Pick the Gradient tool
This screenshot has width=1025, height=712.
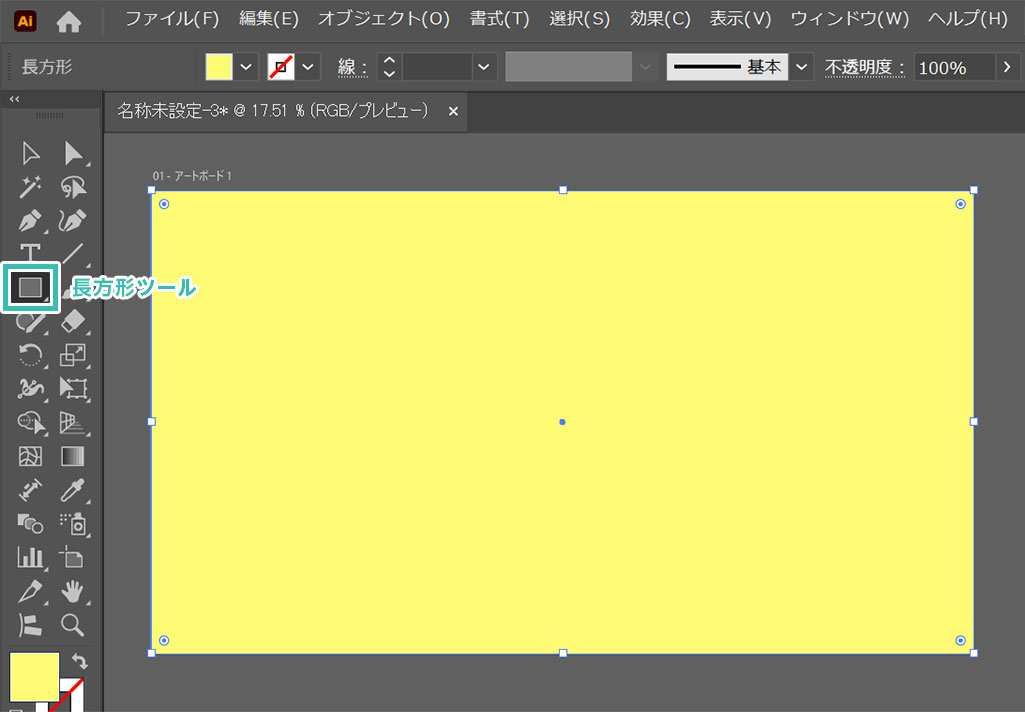[73, 456]
